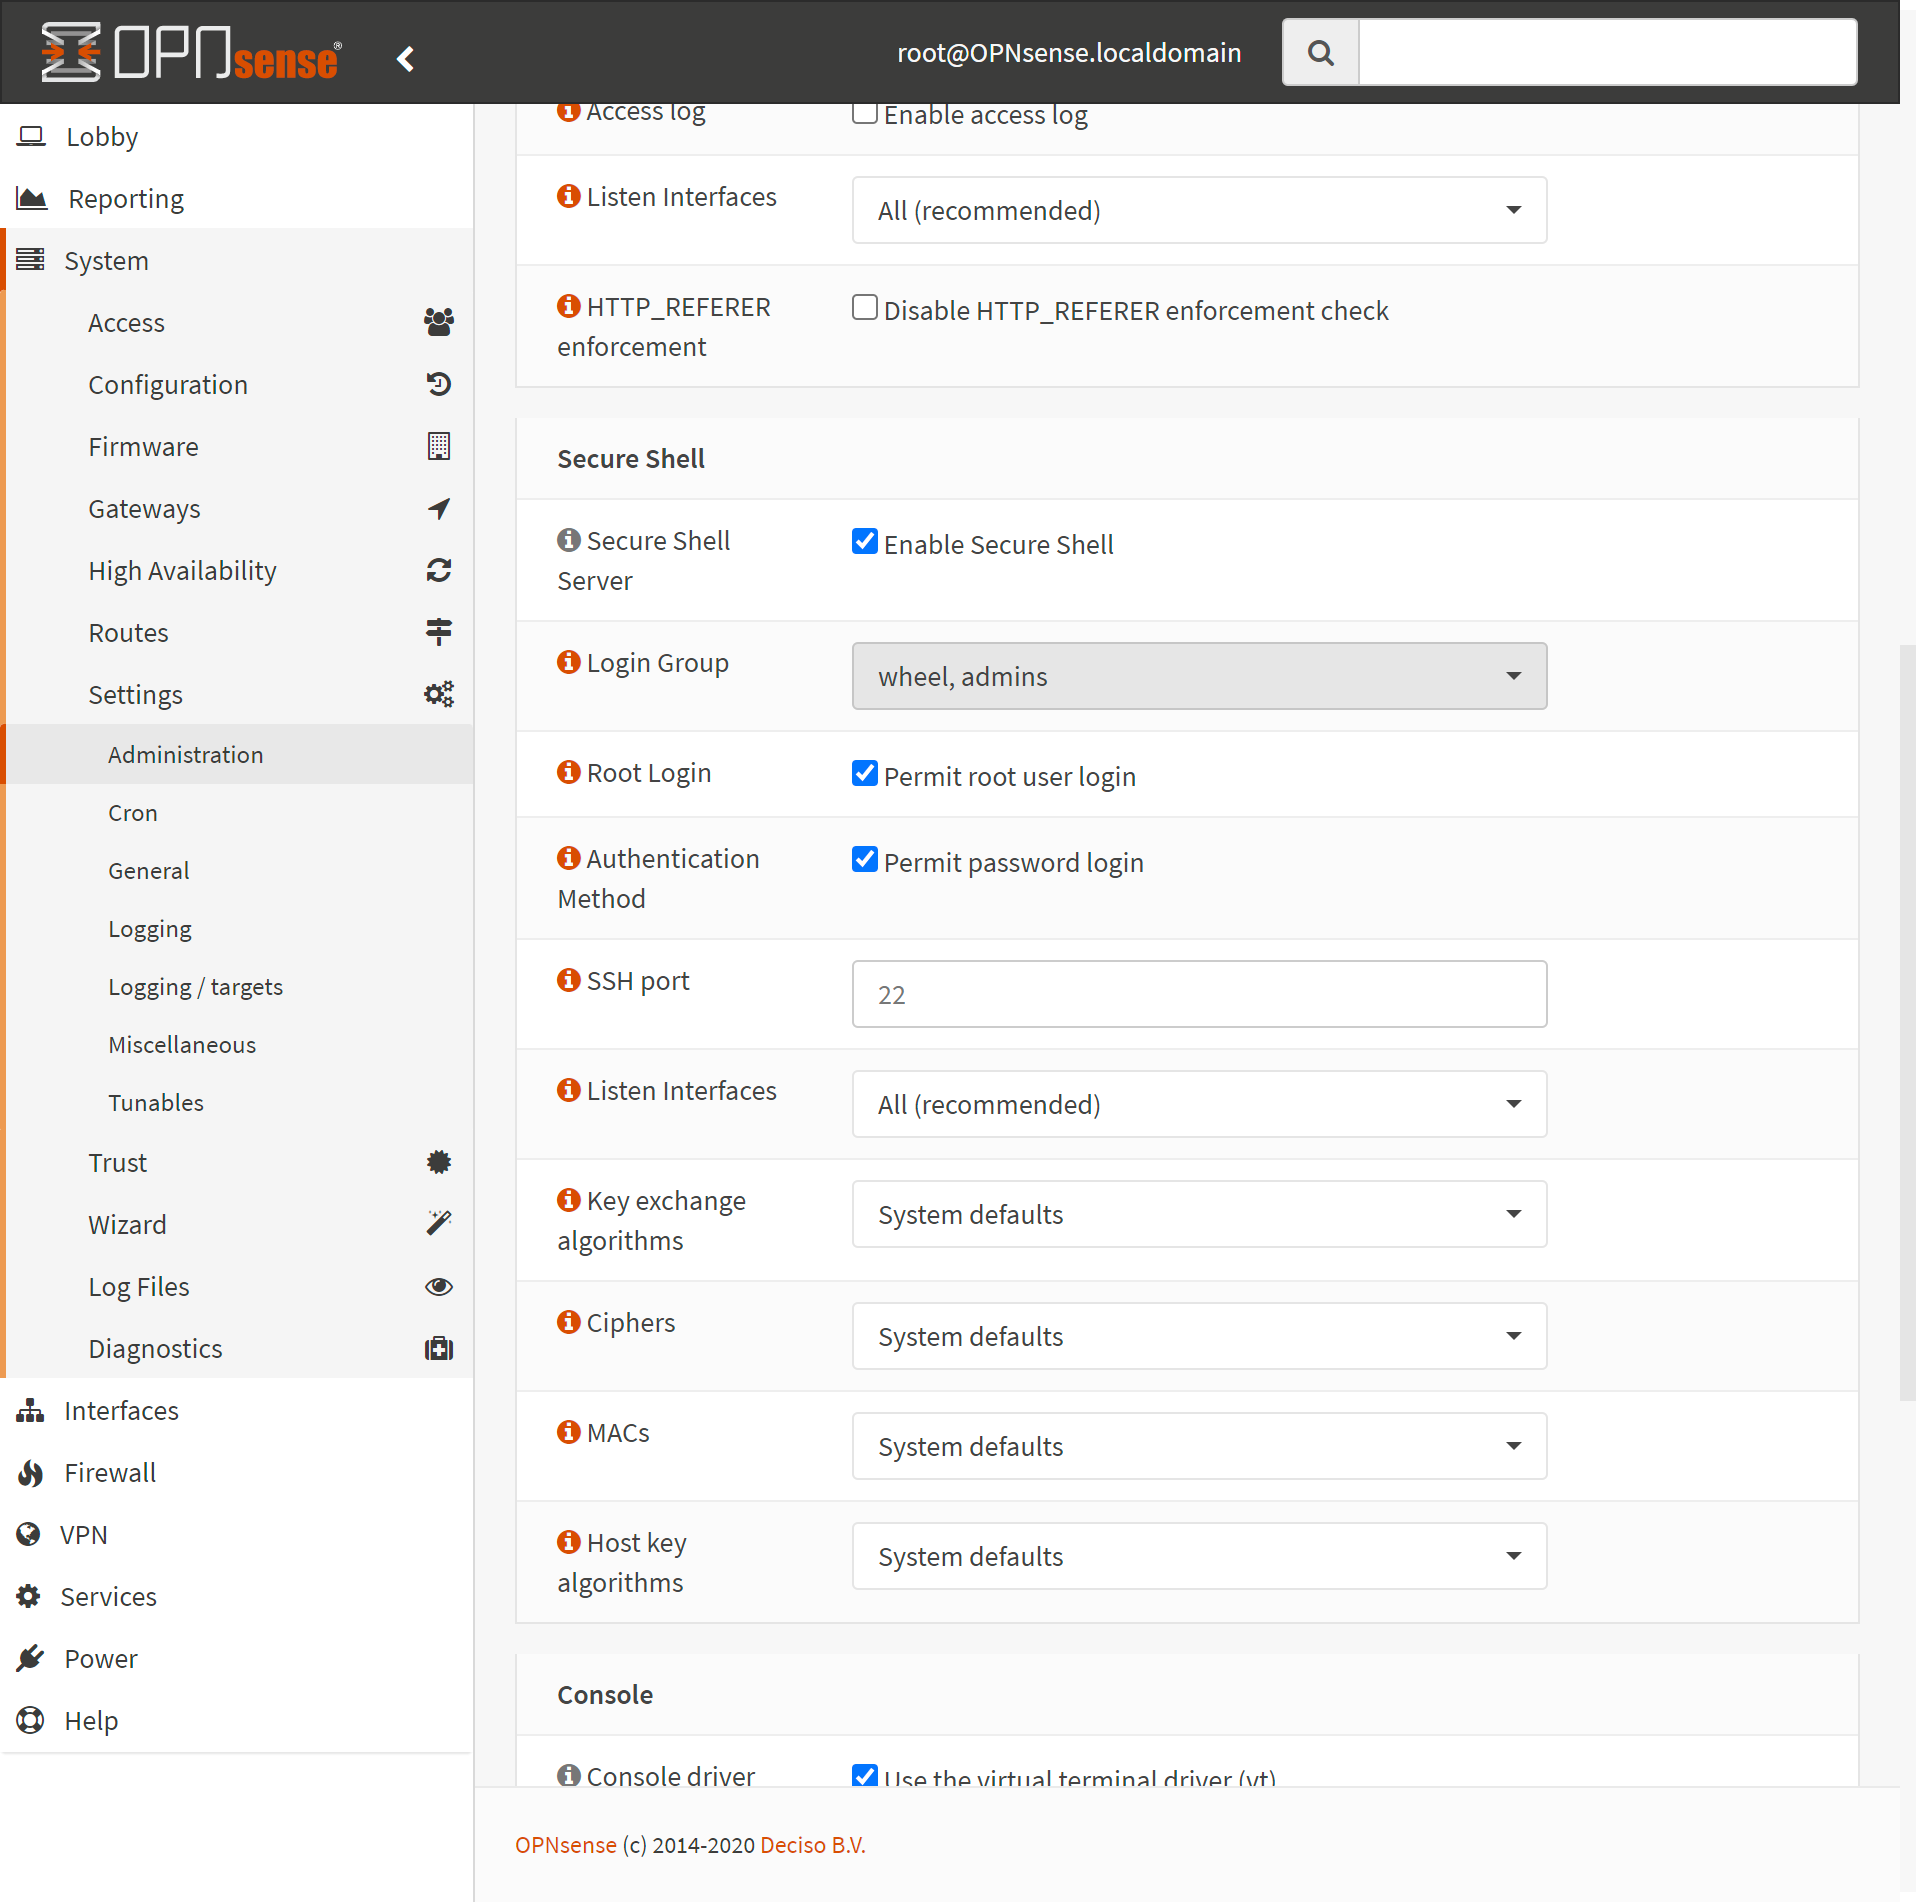Screen dimensions: 1916x1902
Task: Click the SSH port info icon
Action: (x=569, y=980)
